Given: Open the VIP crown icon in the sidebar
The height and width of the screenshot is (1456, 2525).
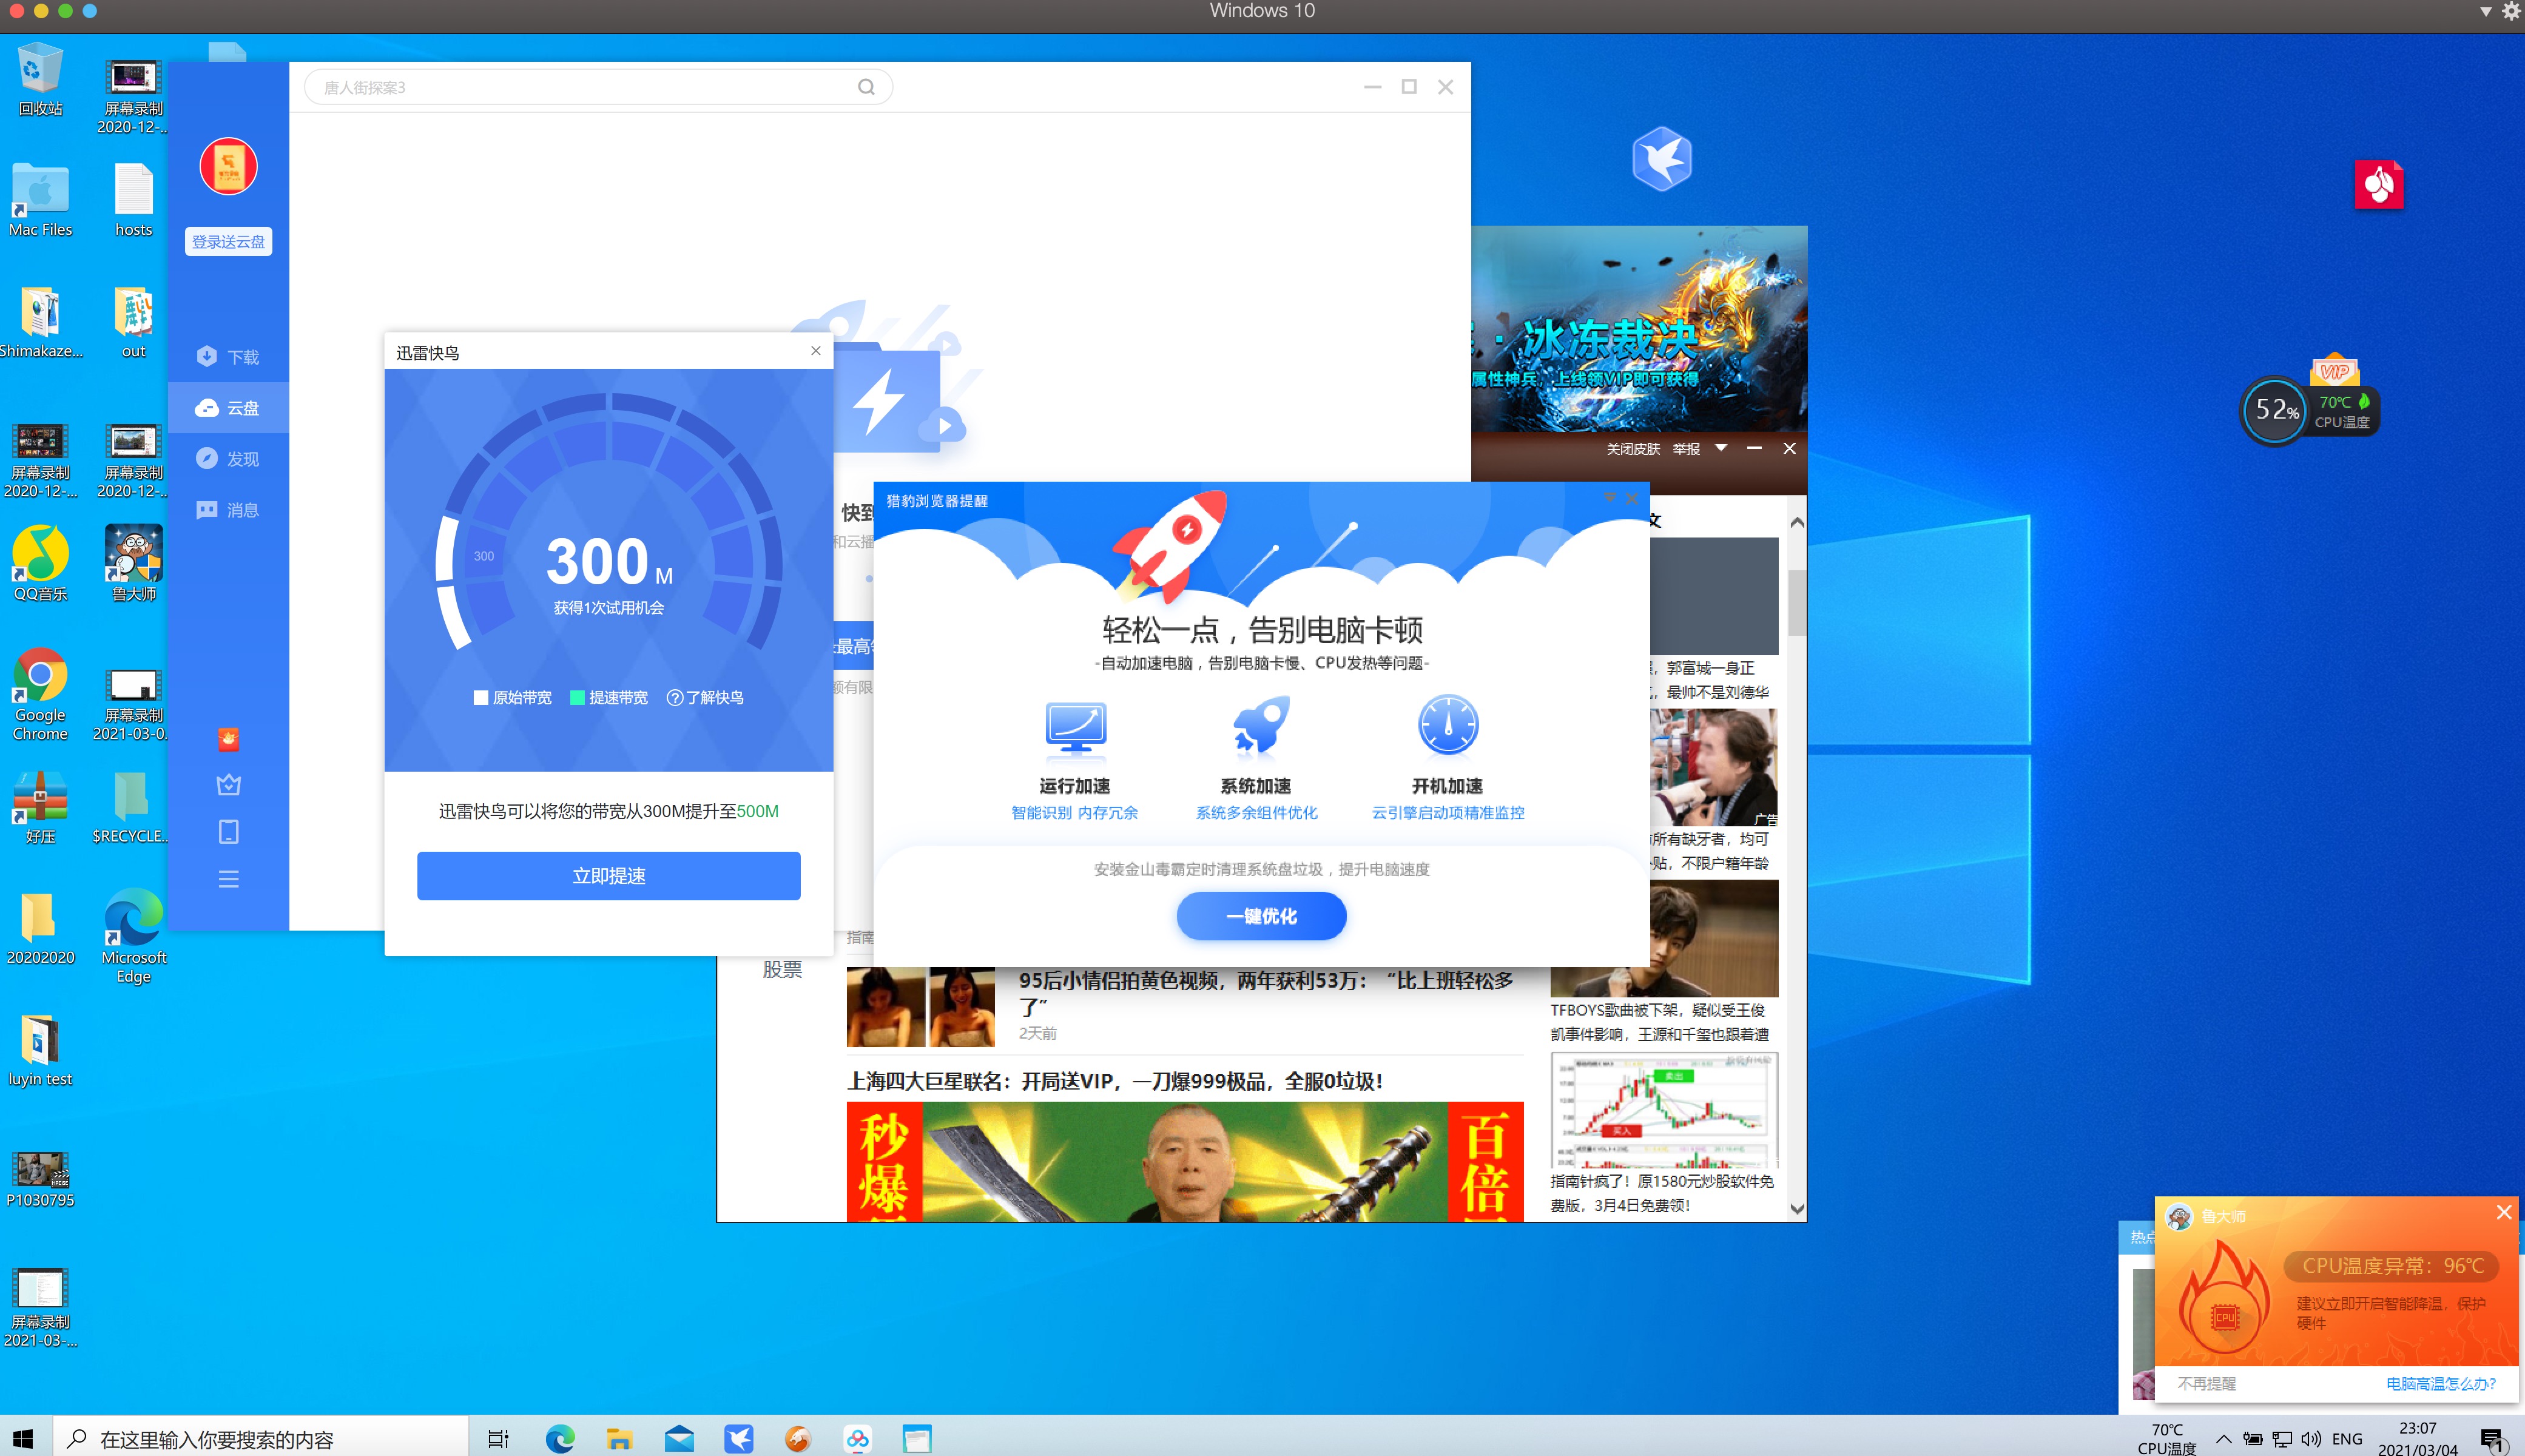Looking at the screenshot, I should (x=229, y=784).
